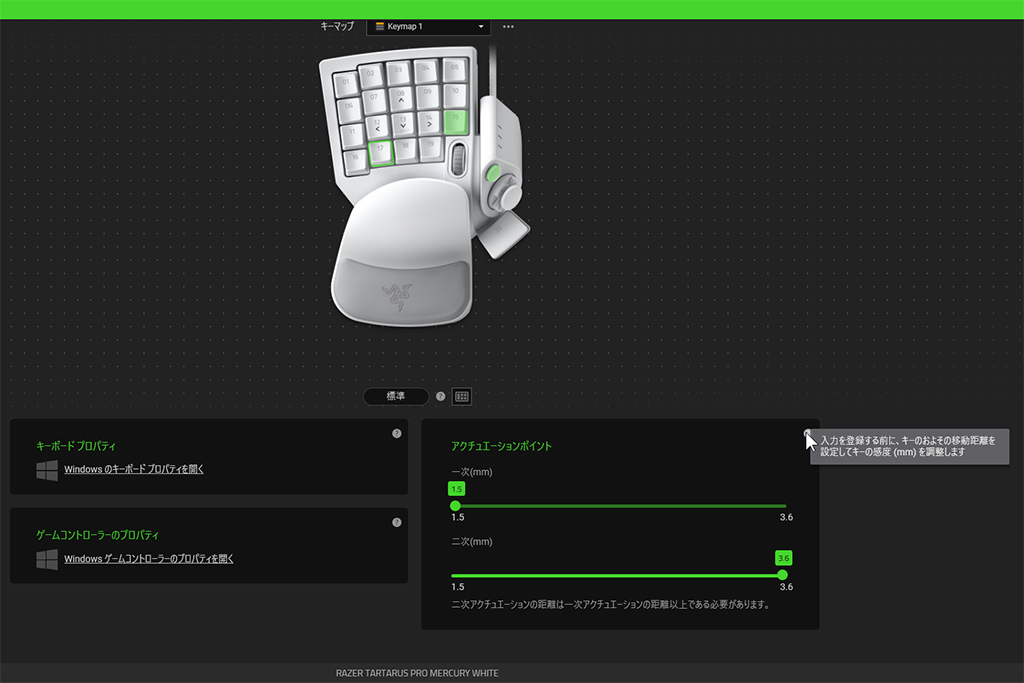Viewport: 1024px width, 683px height.
Task: Open help for ゲームコントローラーのプロパティ panel
Action: pyautogui.click(x=396, y=522)
